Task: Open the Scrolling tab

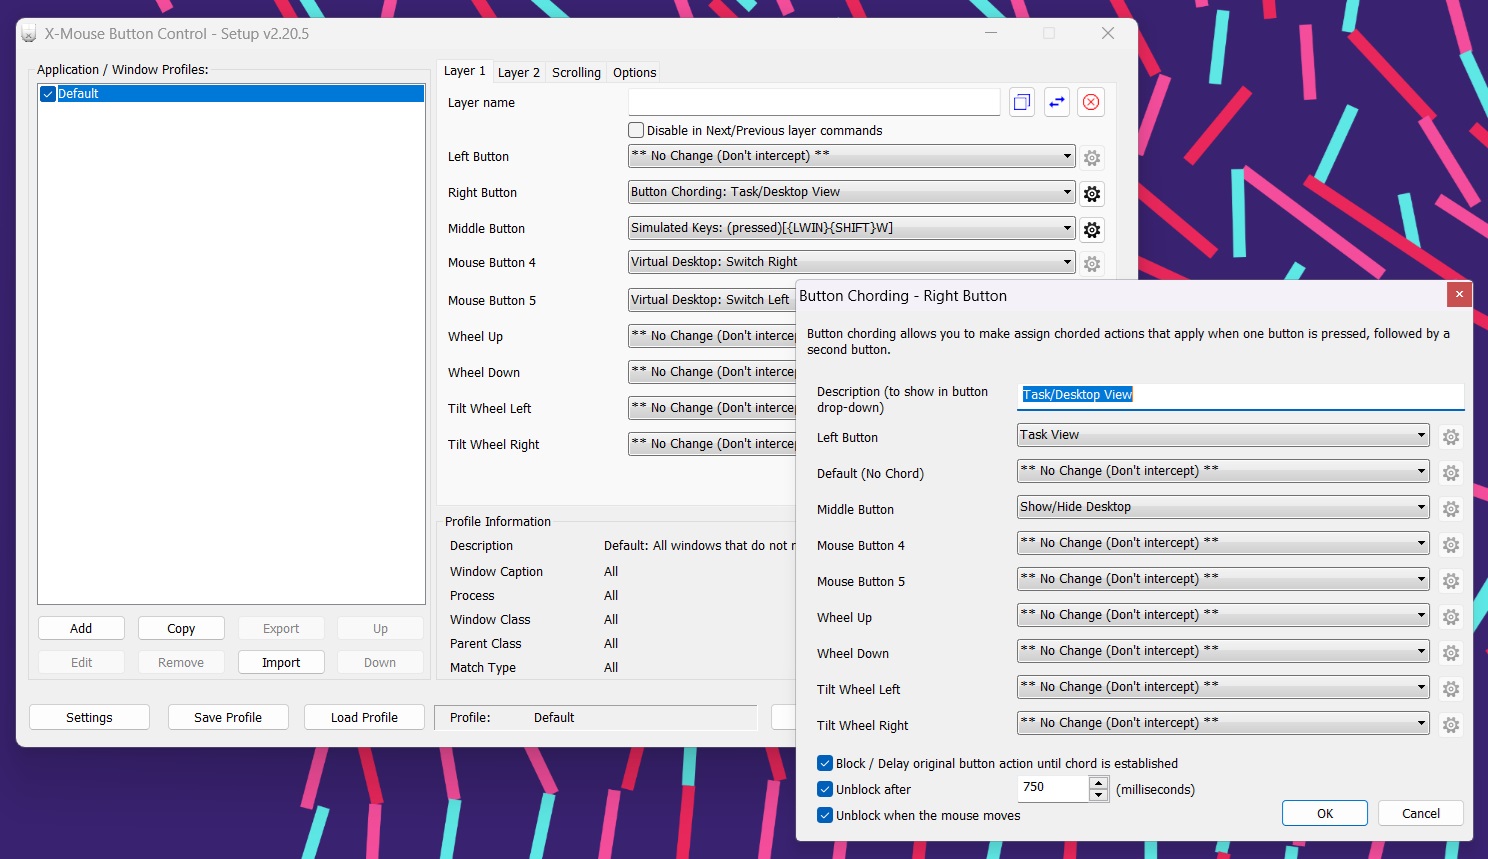Action: tap(576, 72)
